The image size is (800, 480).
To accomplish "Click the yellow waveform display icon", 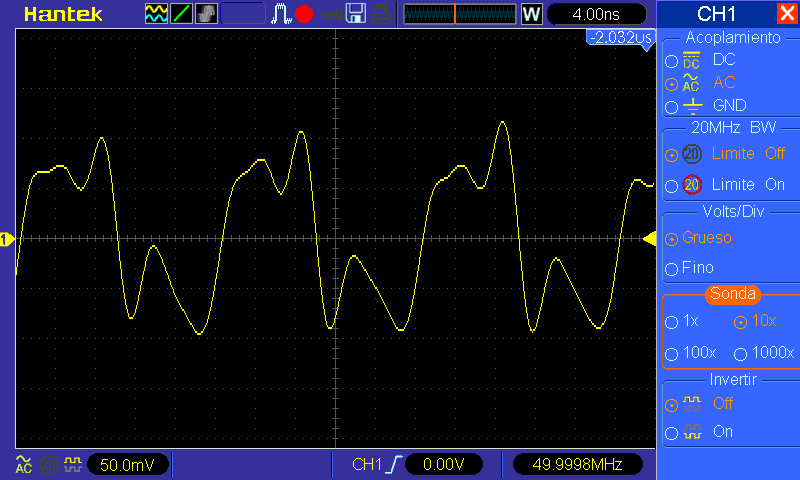I will (156, 14).
